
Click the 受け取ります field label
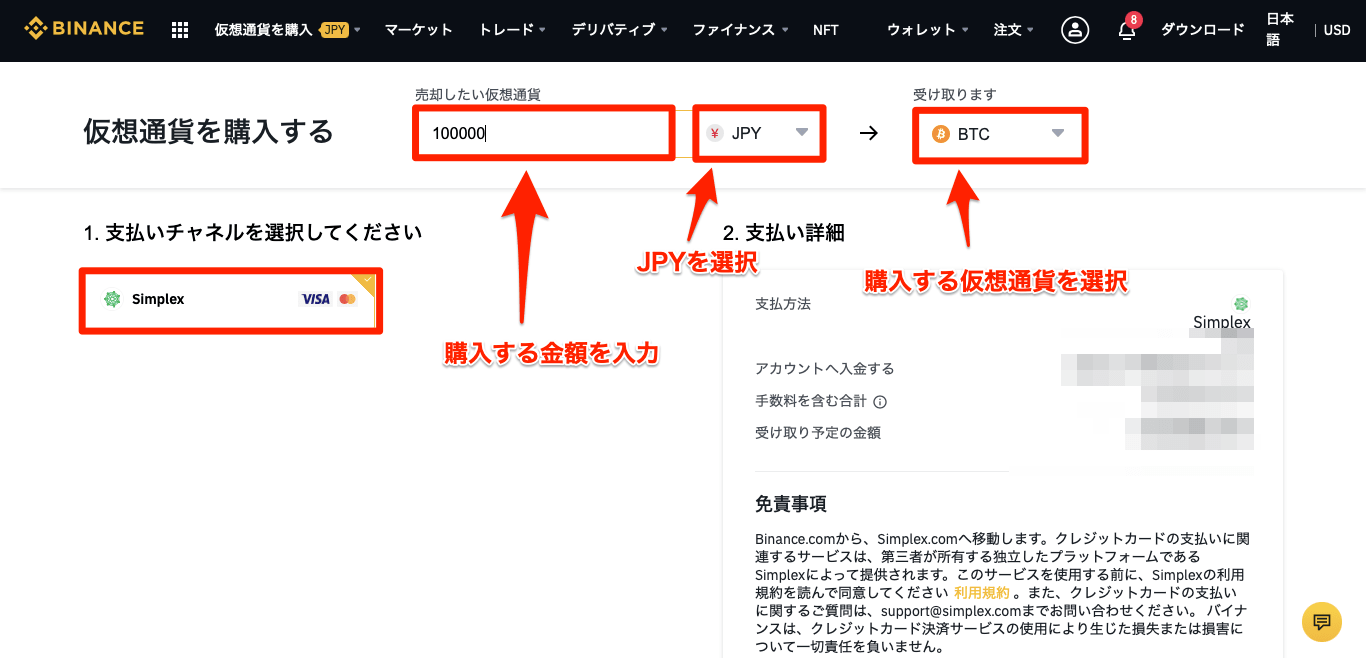click(954, 94)
